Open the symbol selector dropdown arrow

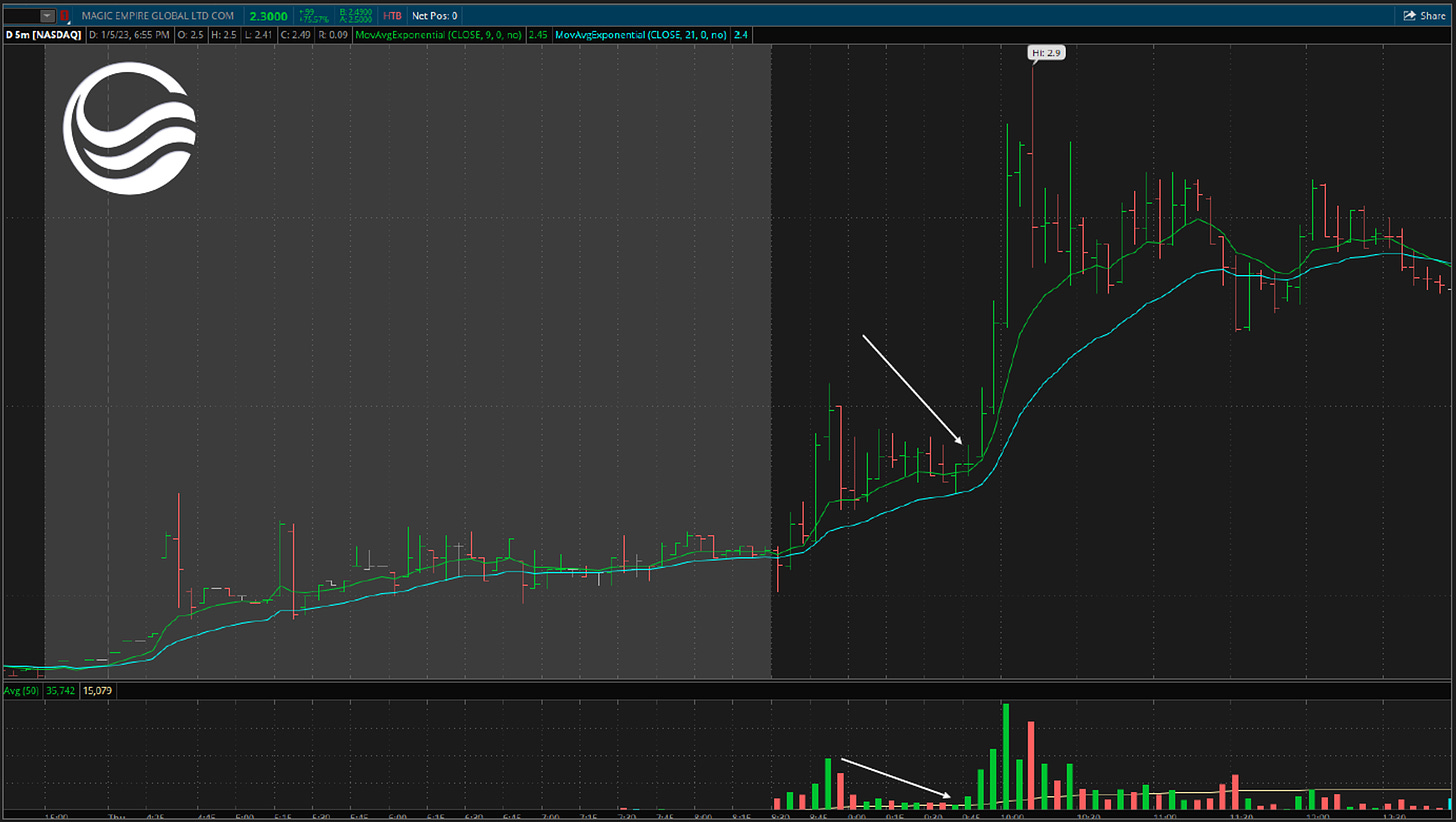point(47,16)
